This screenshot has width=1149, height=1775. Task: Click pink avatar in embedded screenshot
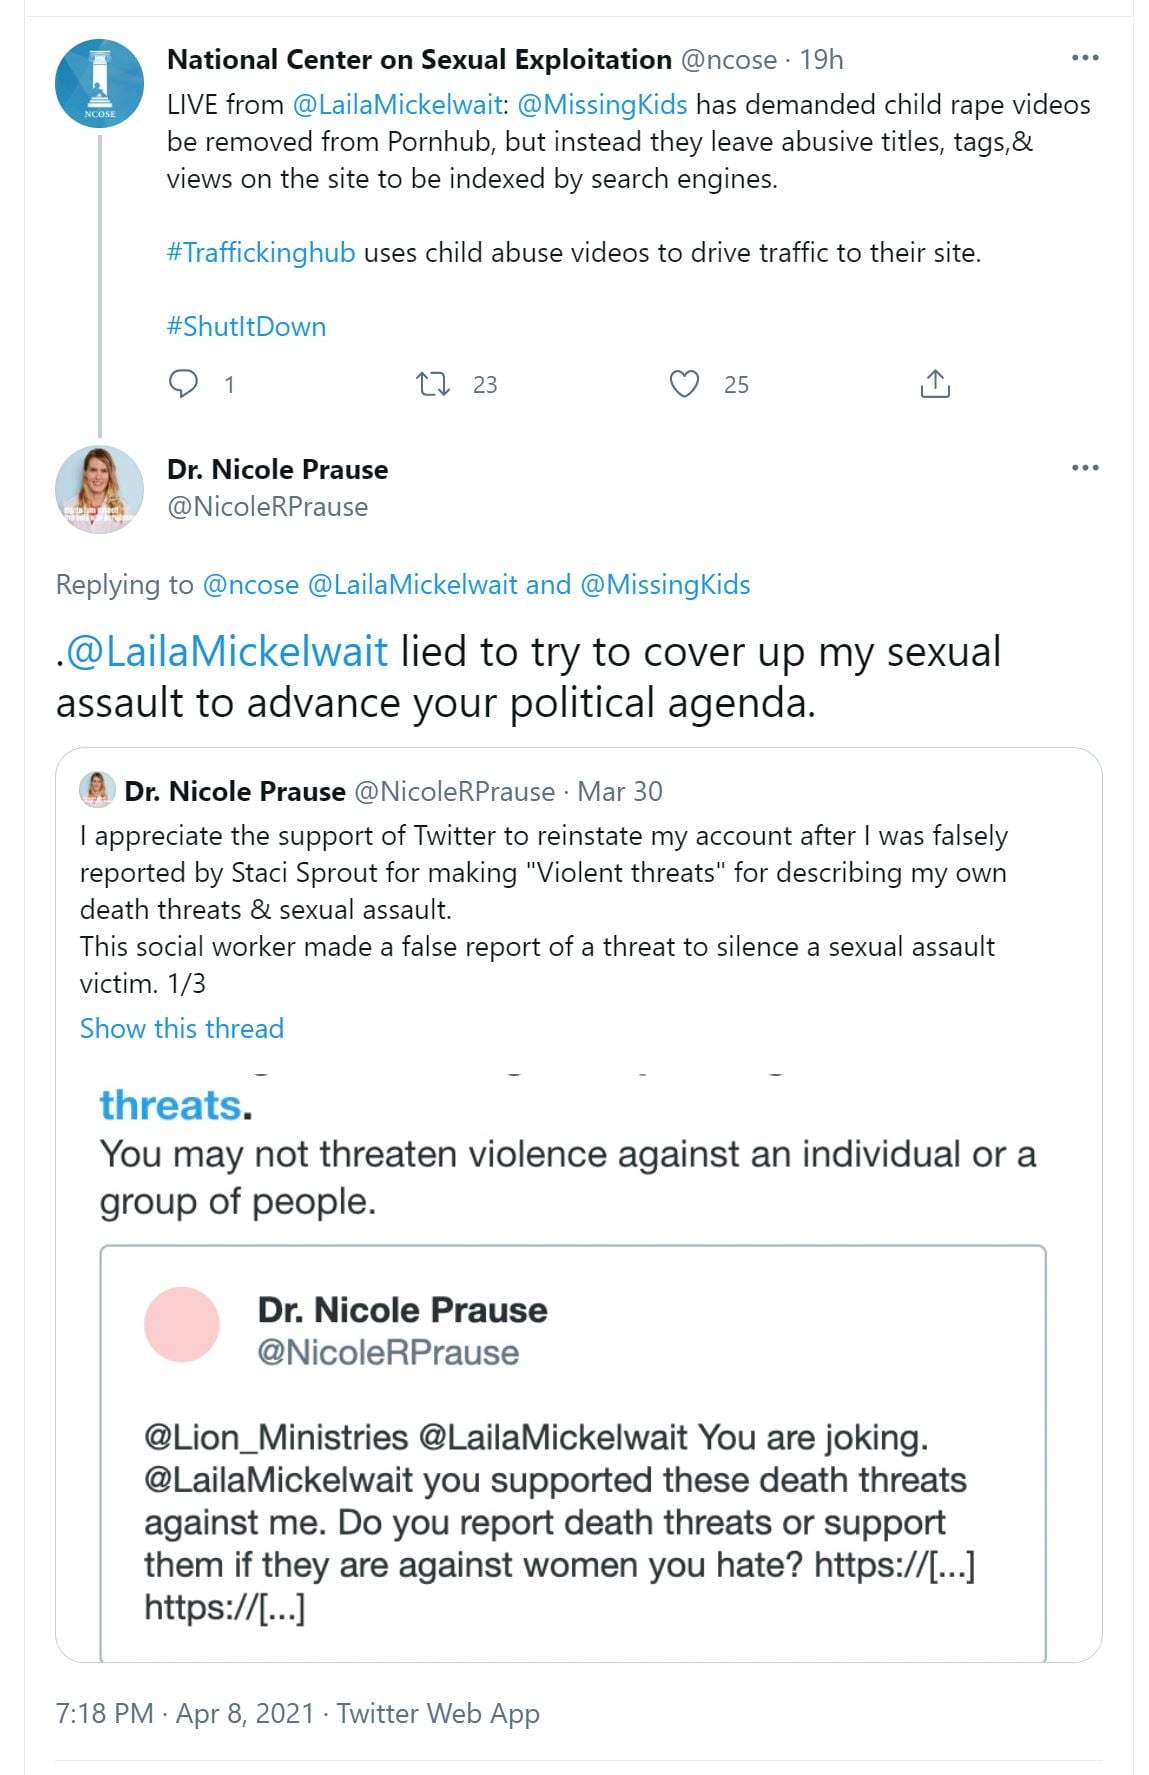pyautogui.click(x=182, y=1324)
